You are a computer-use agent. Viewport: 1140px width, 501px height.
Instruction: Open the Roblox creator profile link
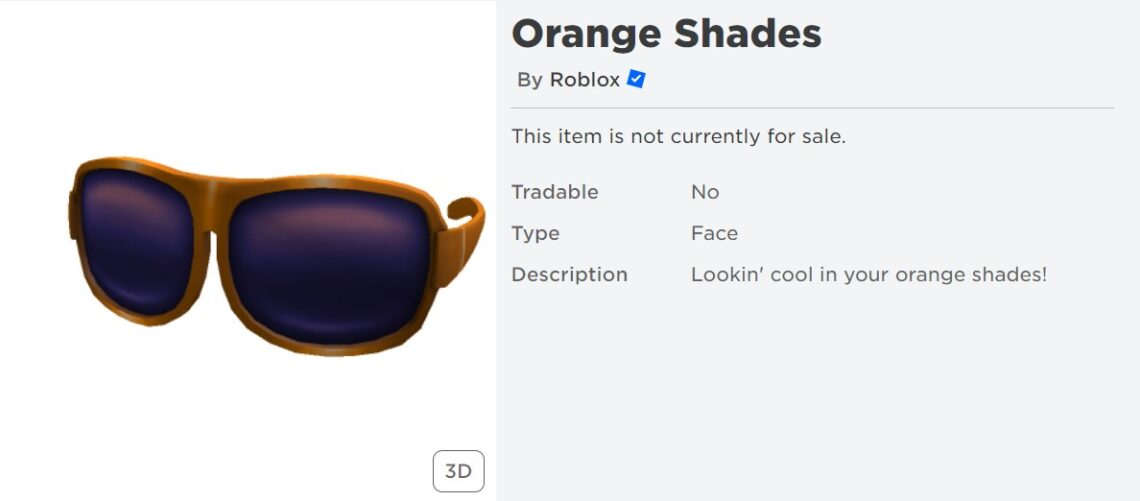[x=585, y=79]
